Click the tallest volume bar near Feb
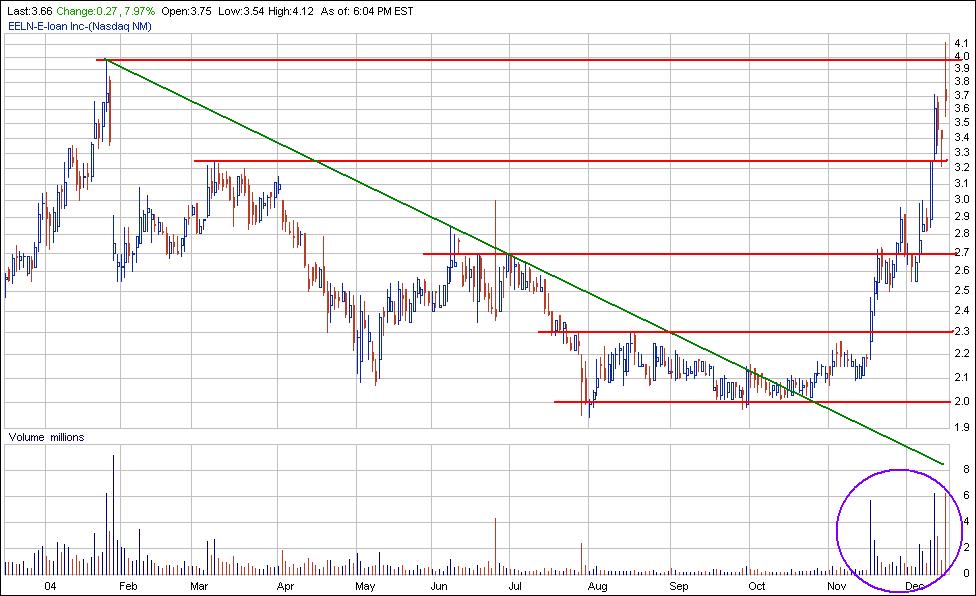The height and width of the screenshot is (596, 976). click(113, 515)
